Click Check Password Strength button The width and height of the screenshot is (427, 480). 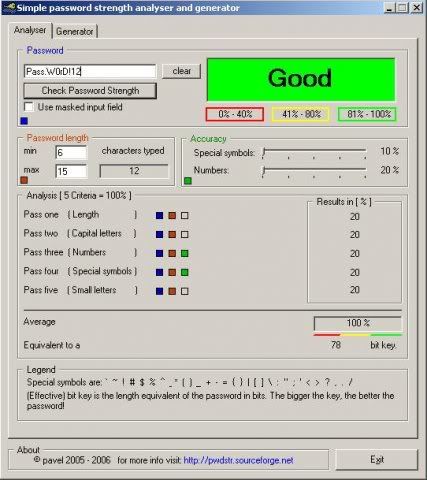(90, 91)
